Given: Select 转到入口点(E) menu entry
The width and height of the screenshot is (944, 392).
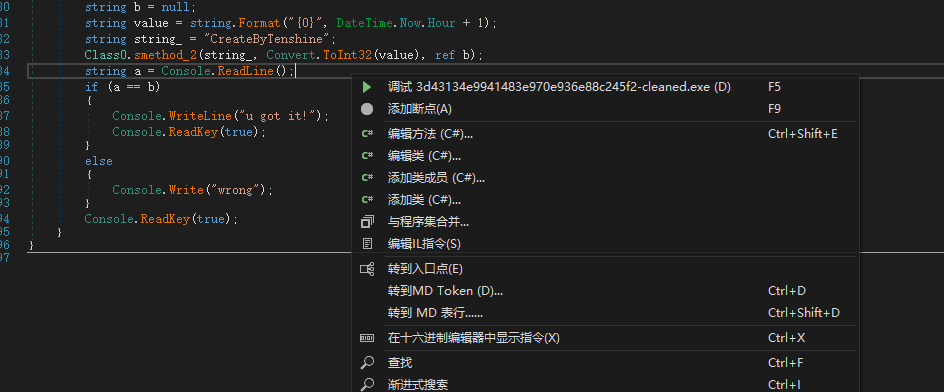Looking at the screenshot, I should (x=605, y=269).
